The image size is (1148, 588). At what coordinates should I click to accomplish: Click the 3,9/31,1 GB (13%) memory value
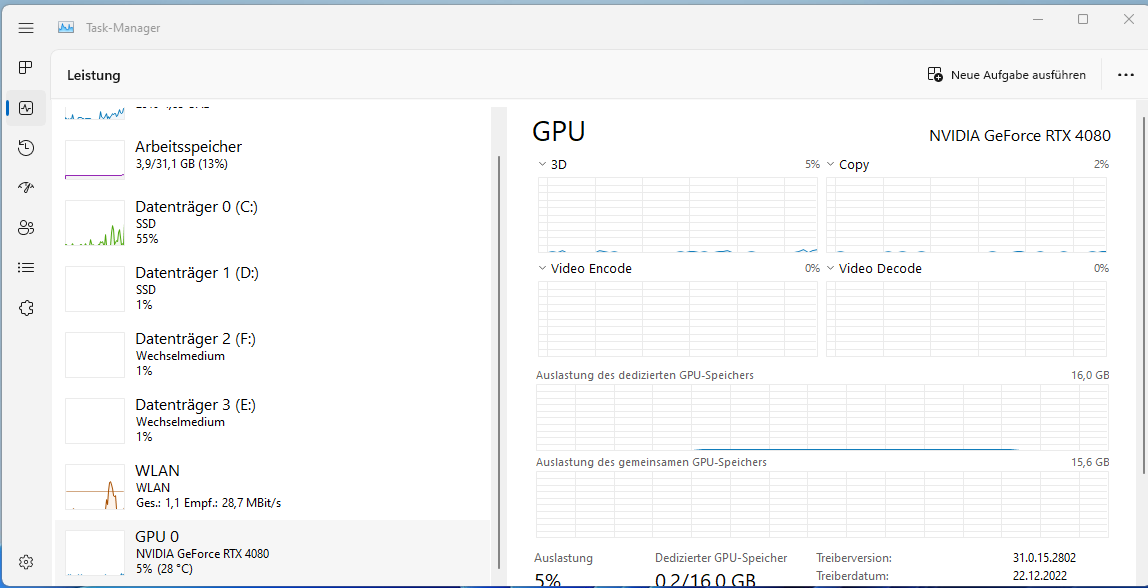pyautogui.click(x=182, y=164)
